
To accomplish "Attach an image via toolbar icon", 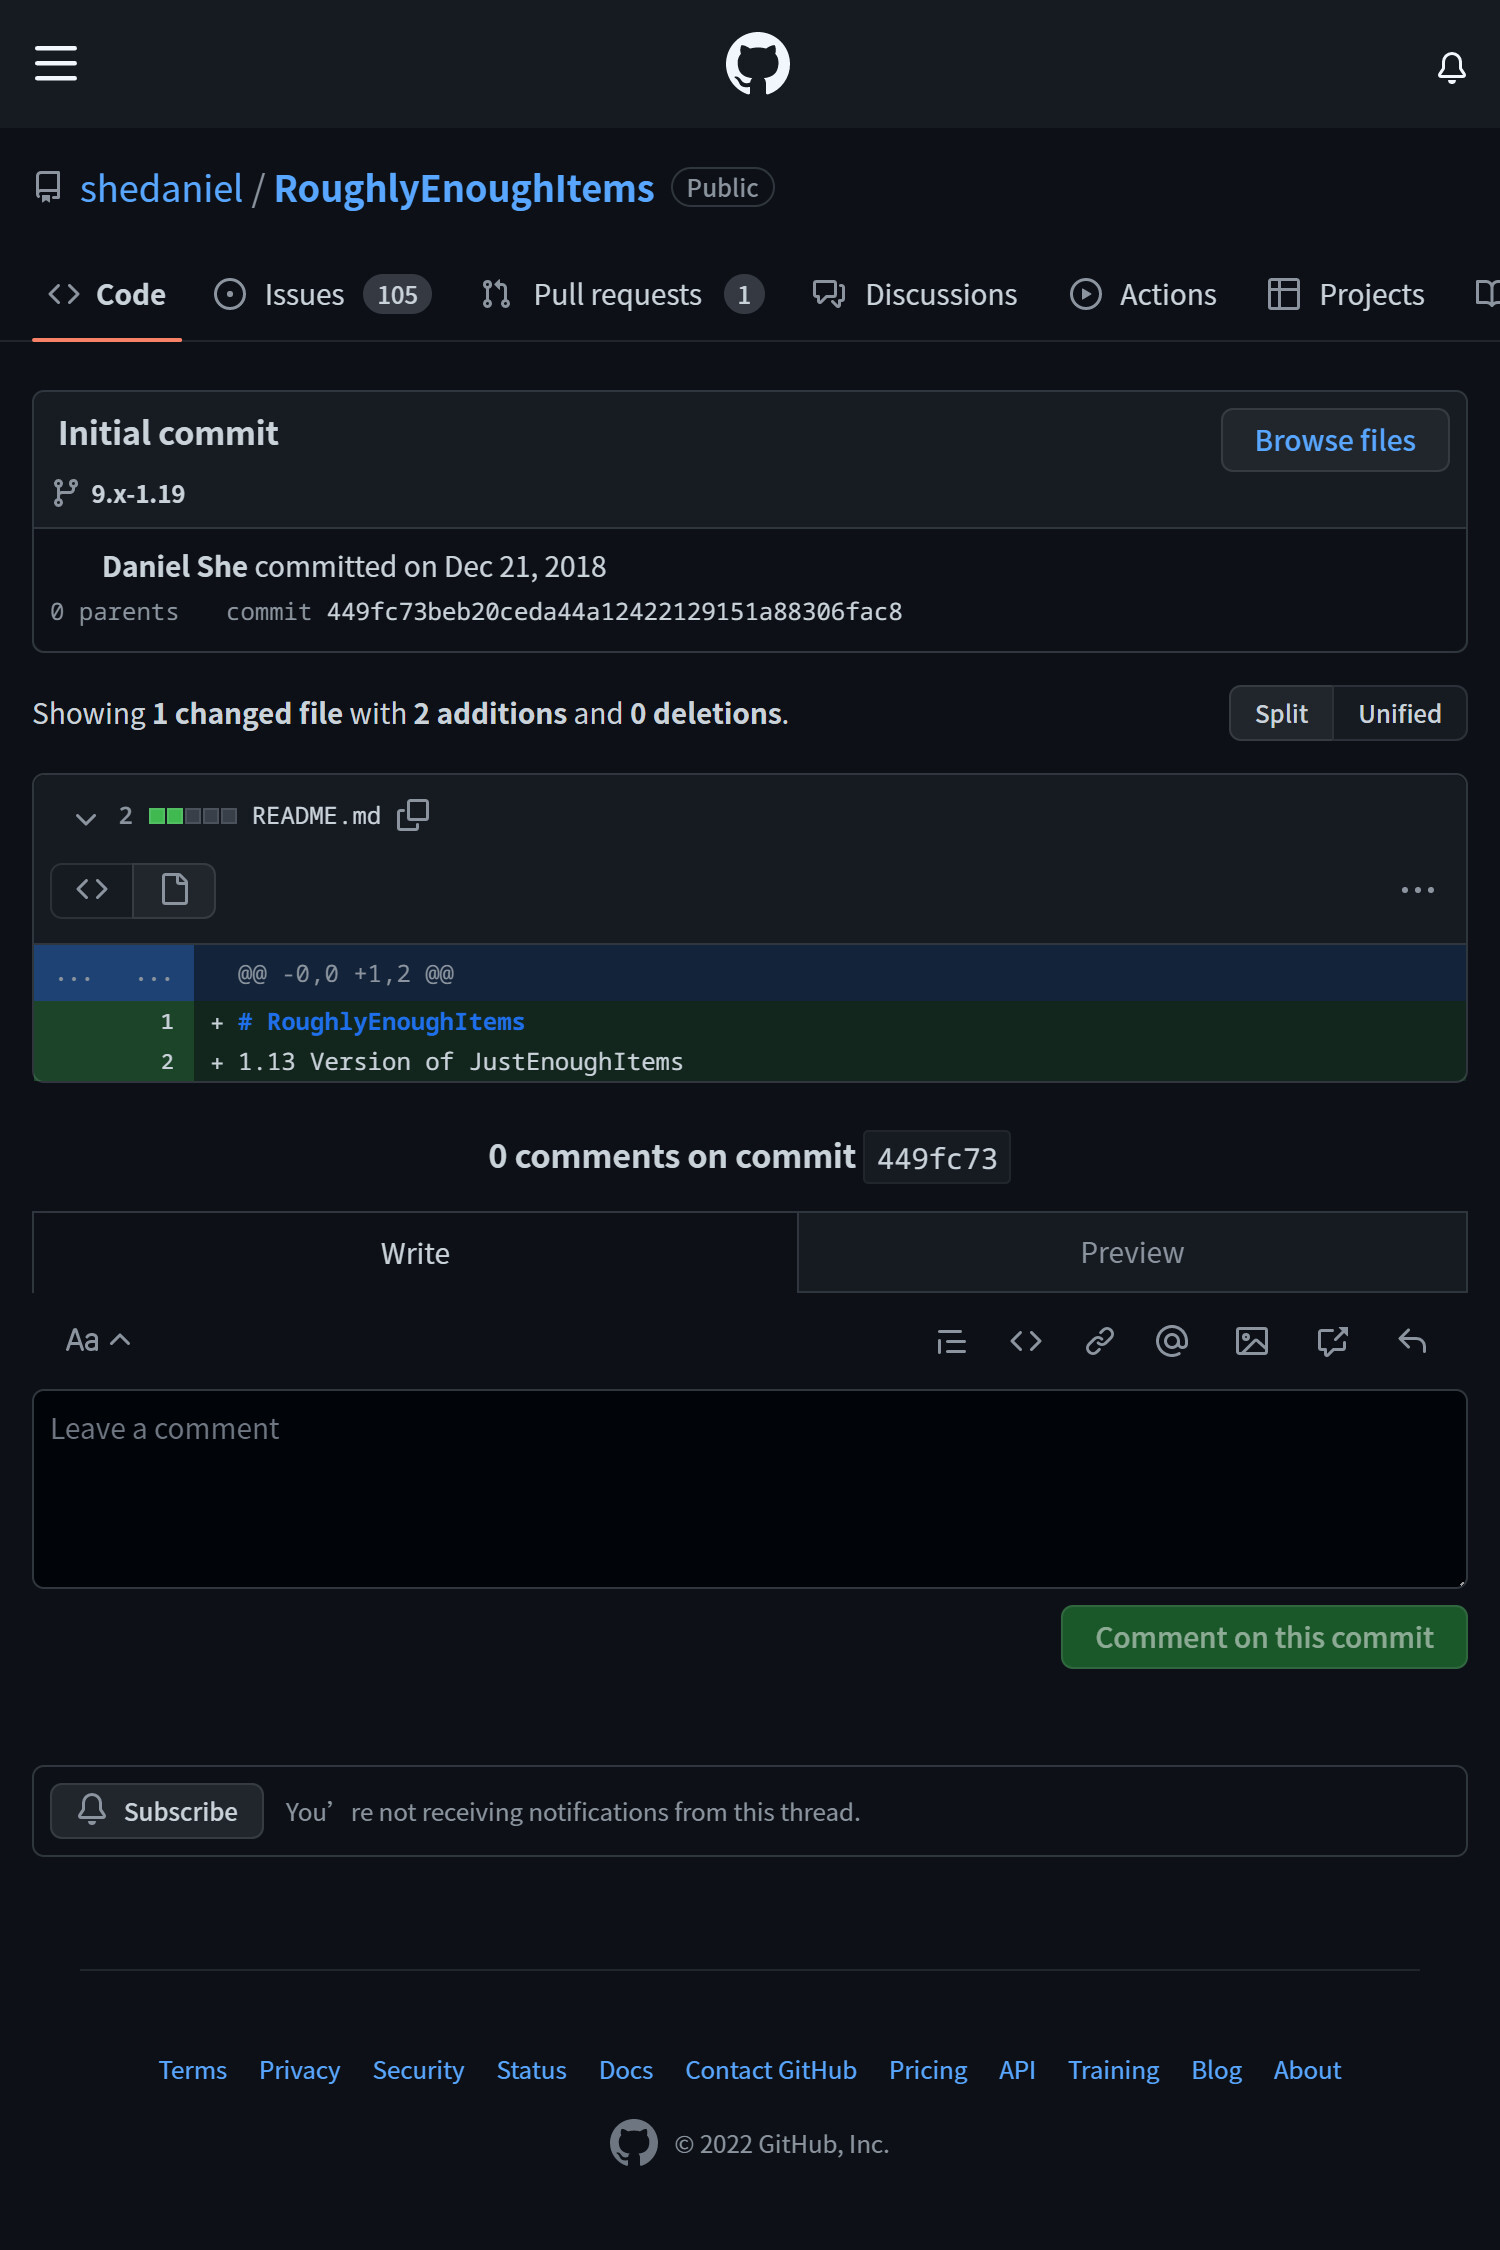I will pos(1252,1341).
